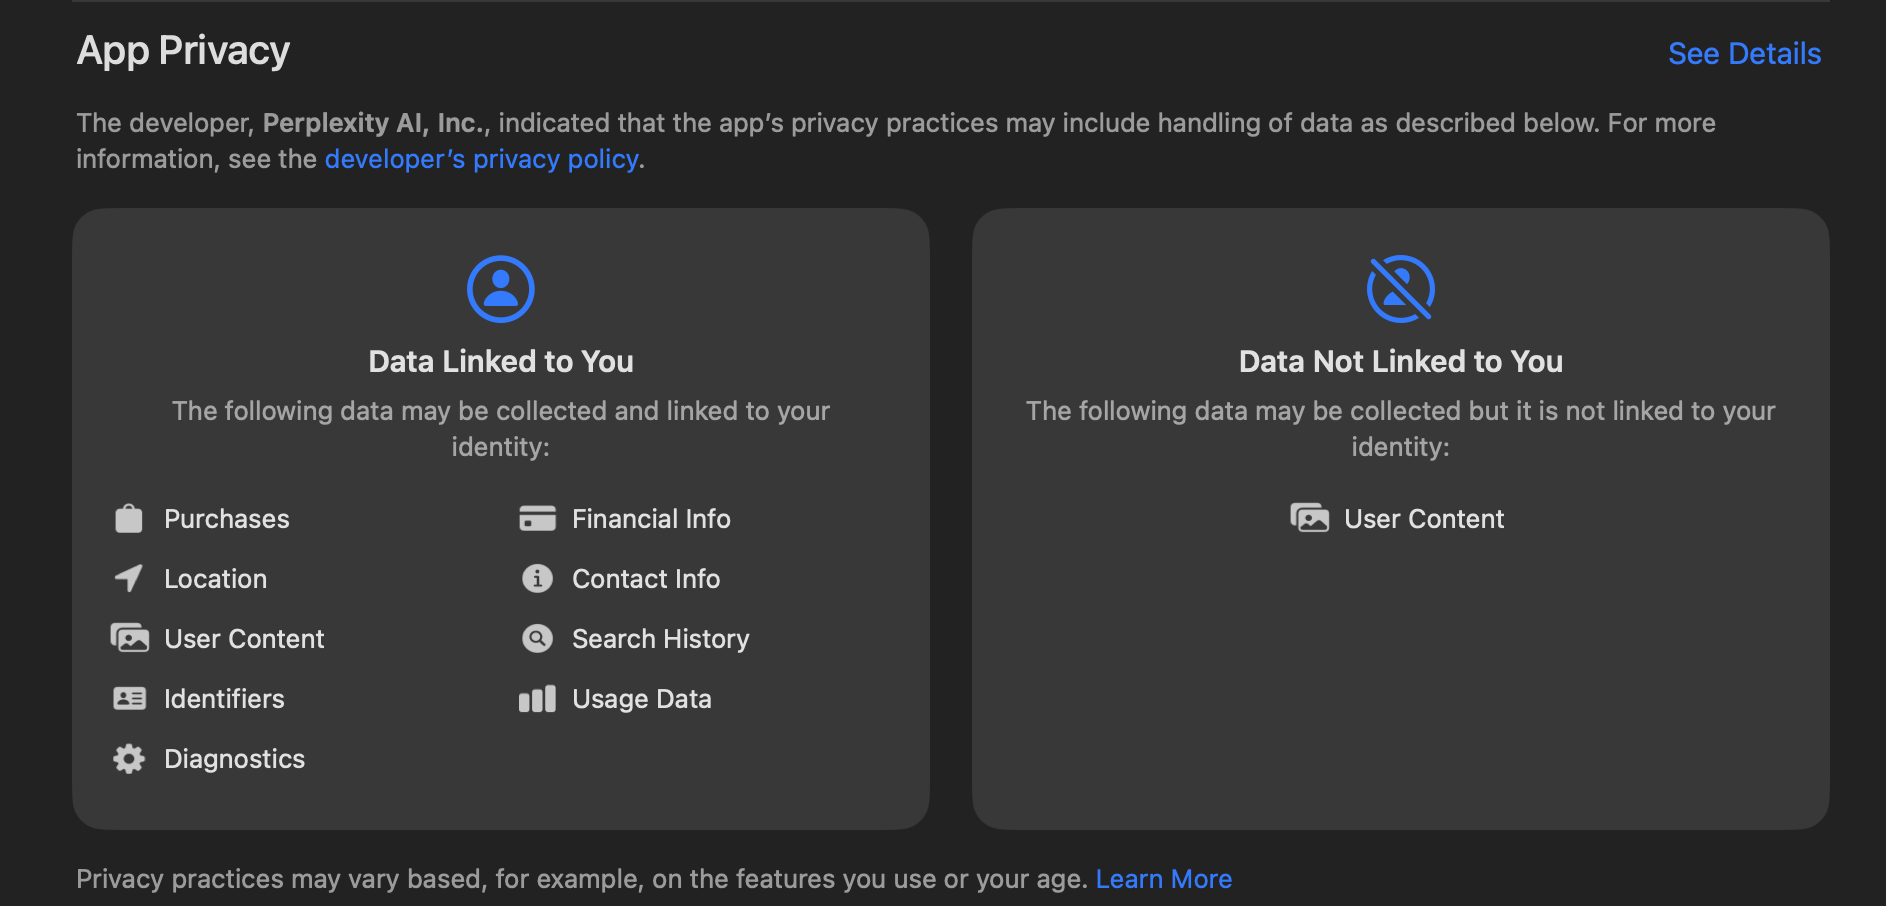Select the Search History label

click(660, 639)
